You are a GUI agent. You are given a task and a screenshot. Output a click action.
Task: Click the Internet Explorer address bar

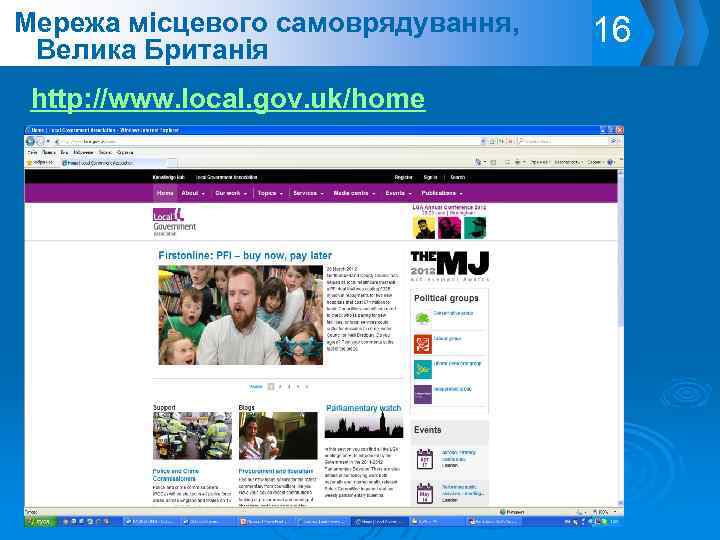266,141
